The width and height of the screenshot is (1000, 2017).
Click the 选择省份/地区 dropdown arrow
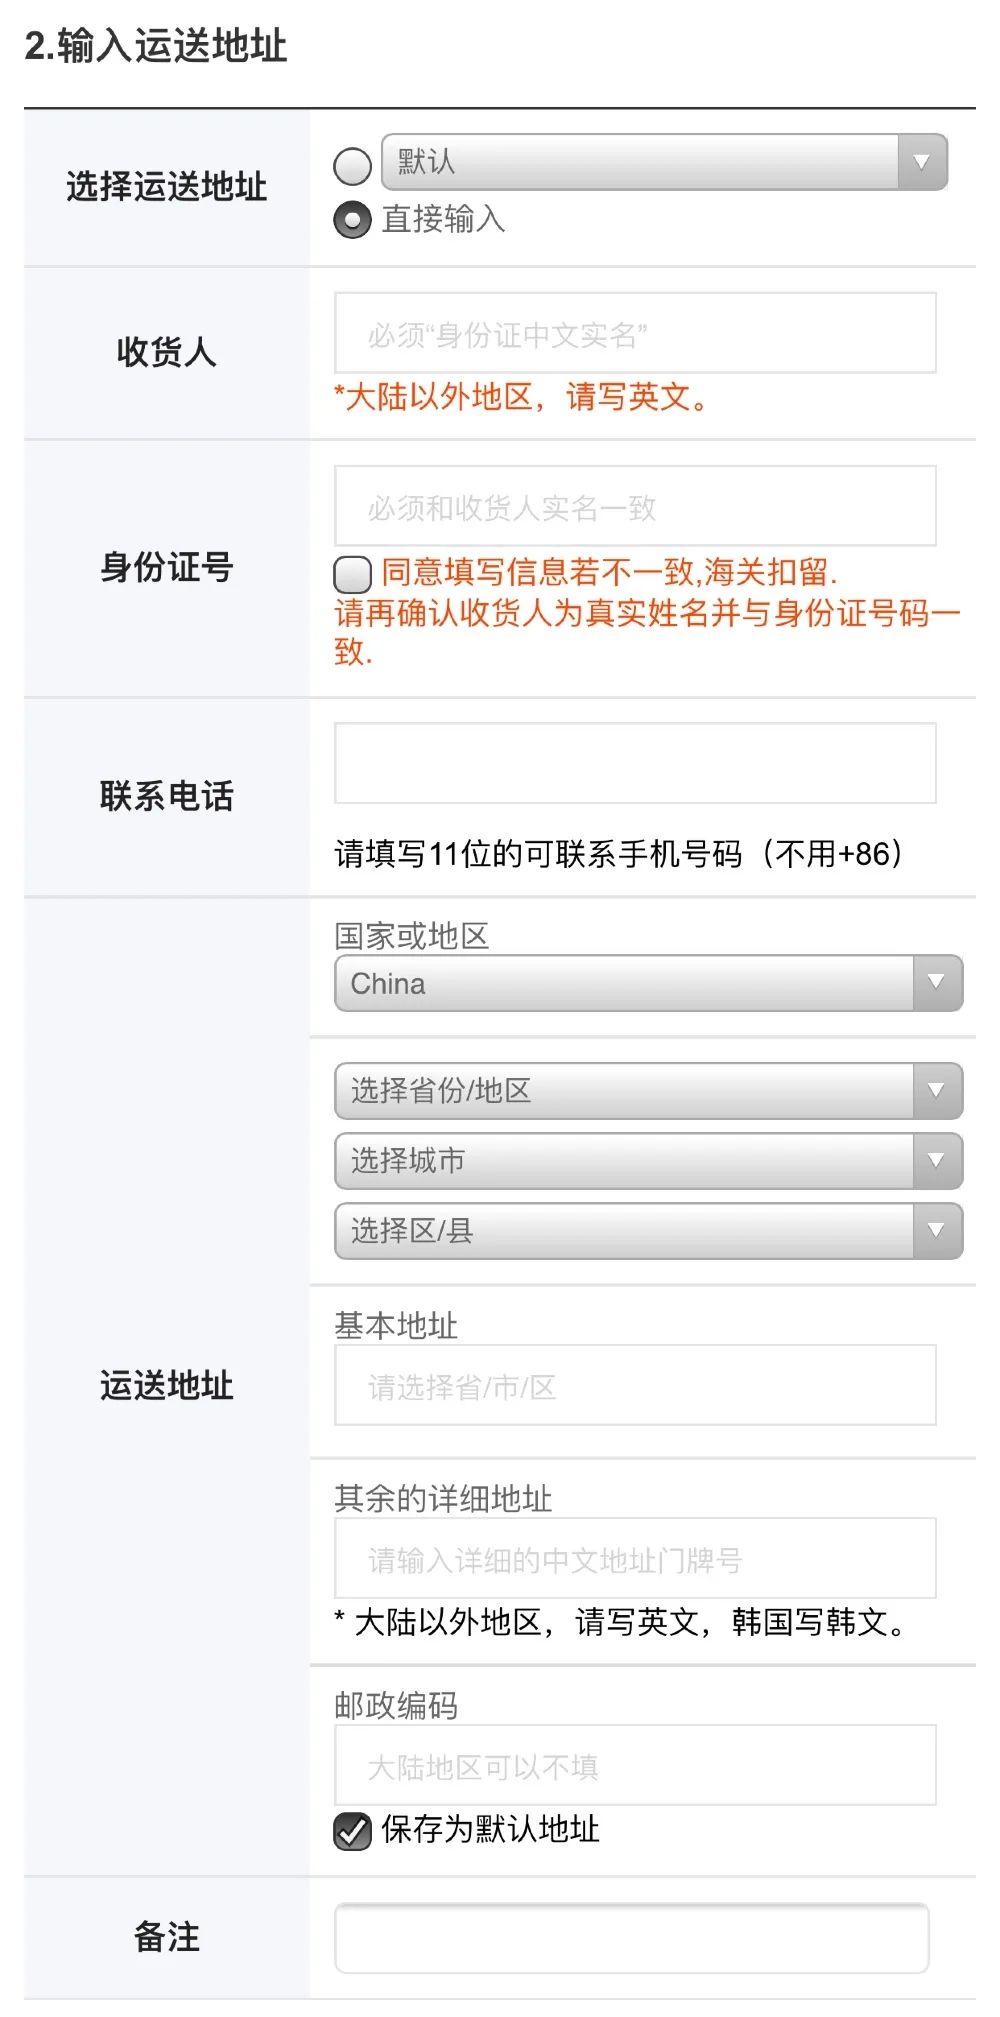coord(937,1091)
